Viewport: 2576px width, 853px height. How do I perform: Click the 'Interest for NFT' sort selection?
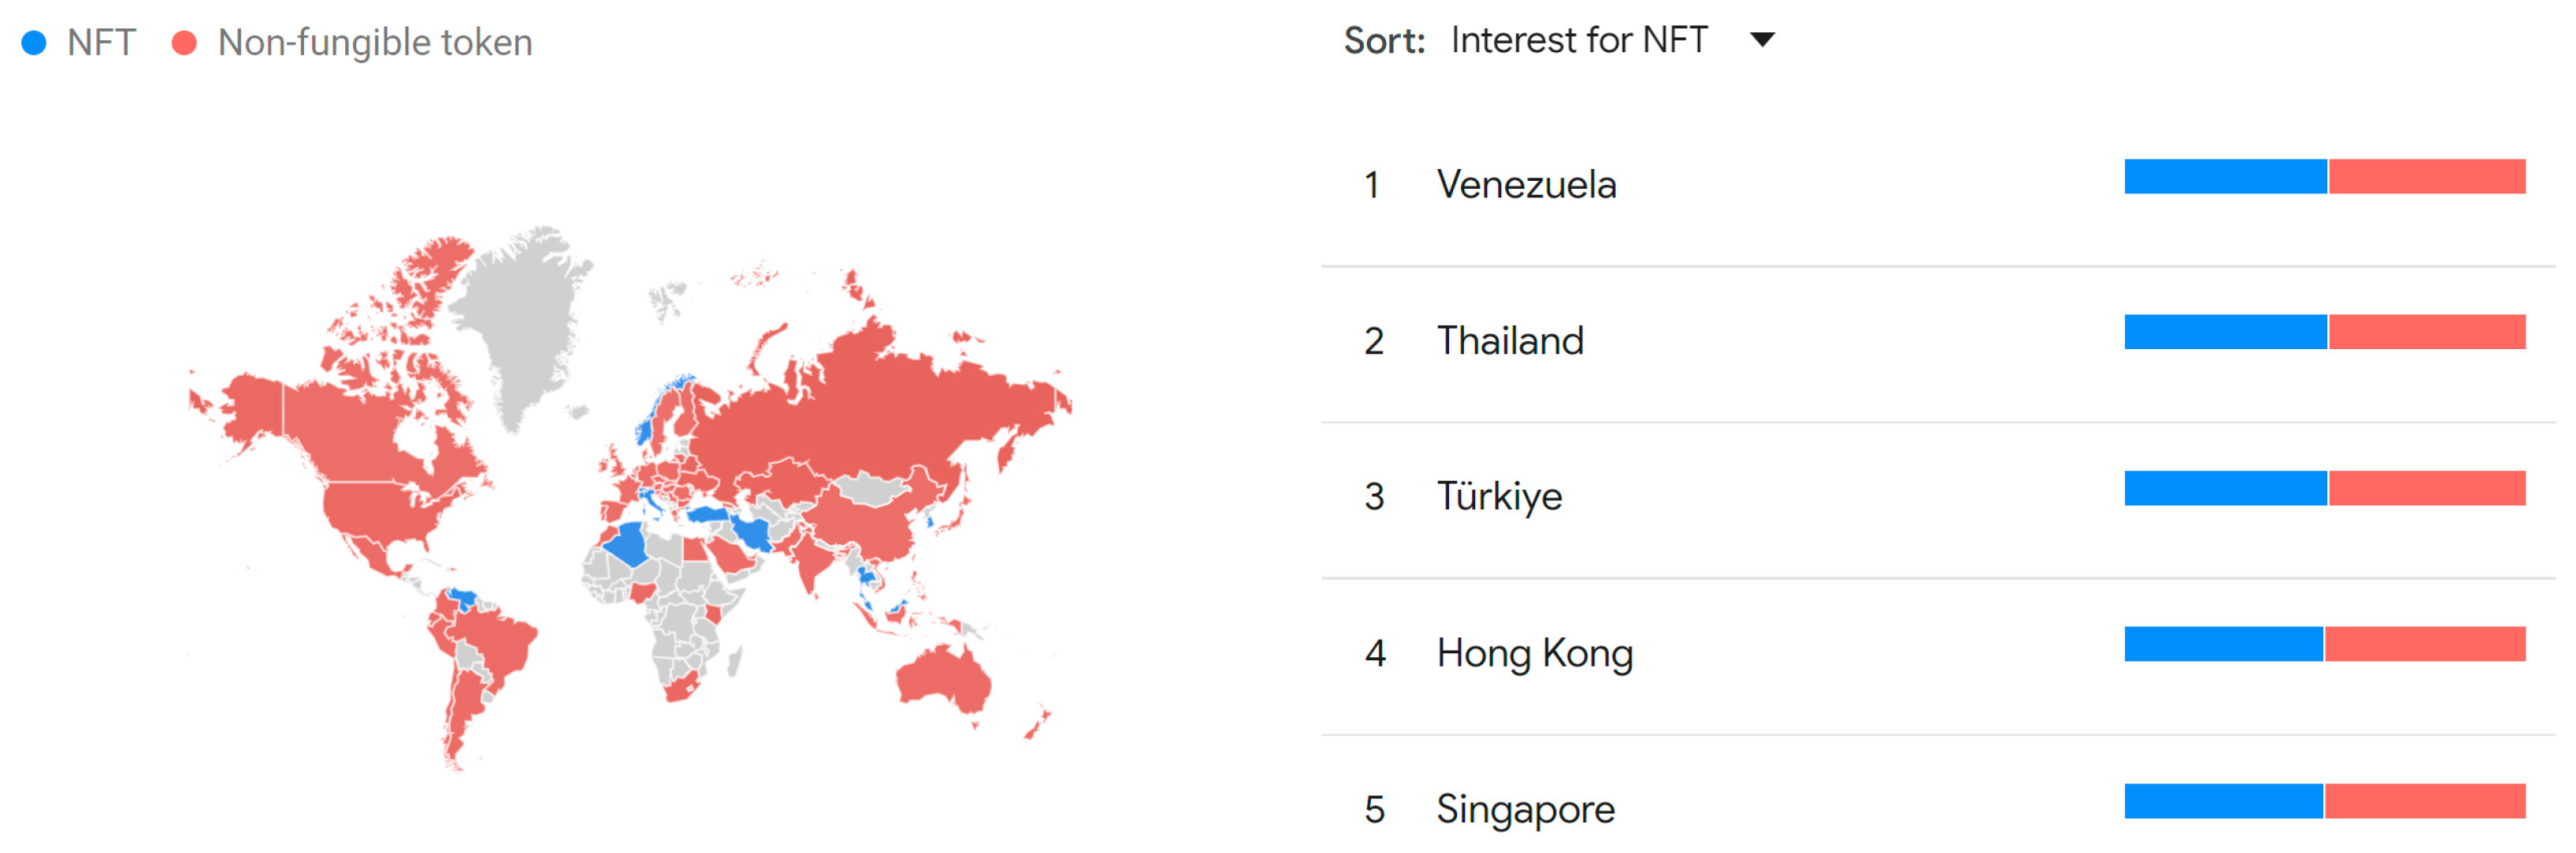click(1578, 40)
